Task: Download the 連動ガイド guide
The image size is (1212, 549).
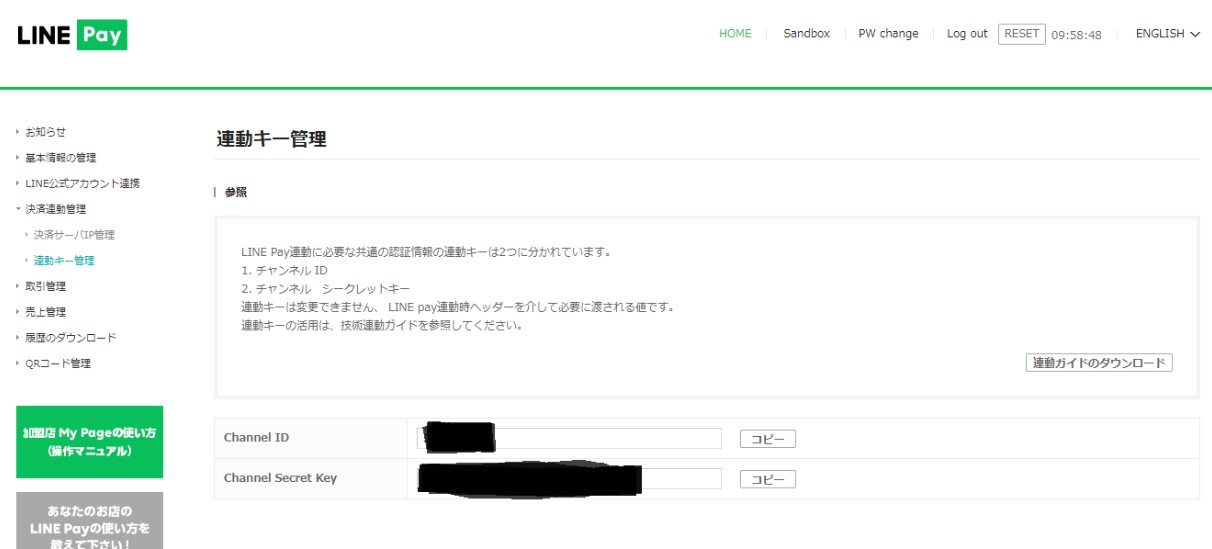Action: click(x=1099, y=363)
